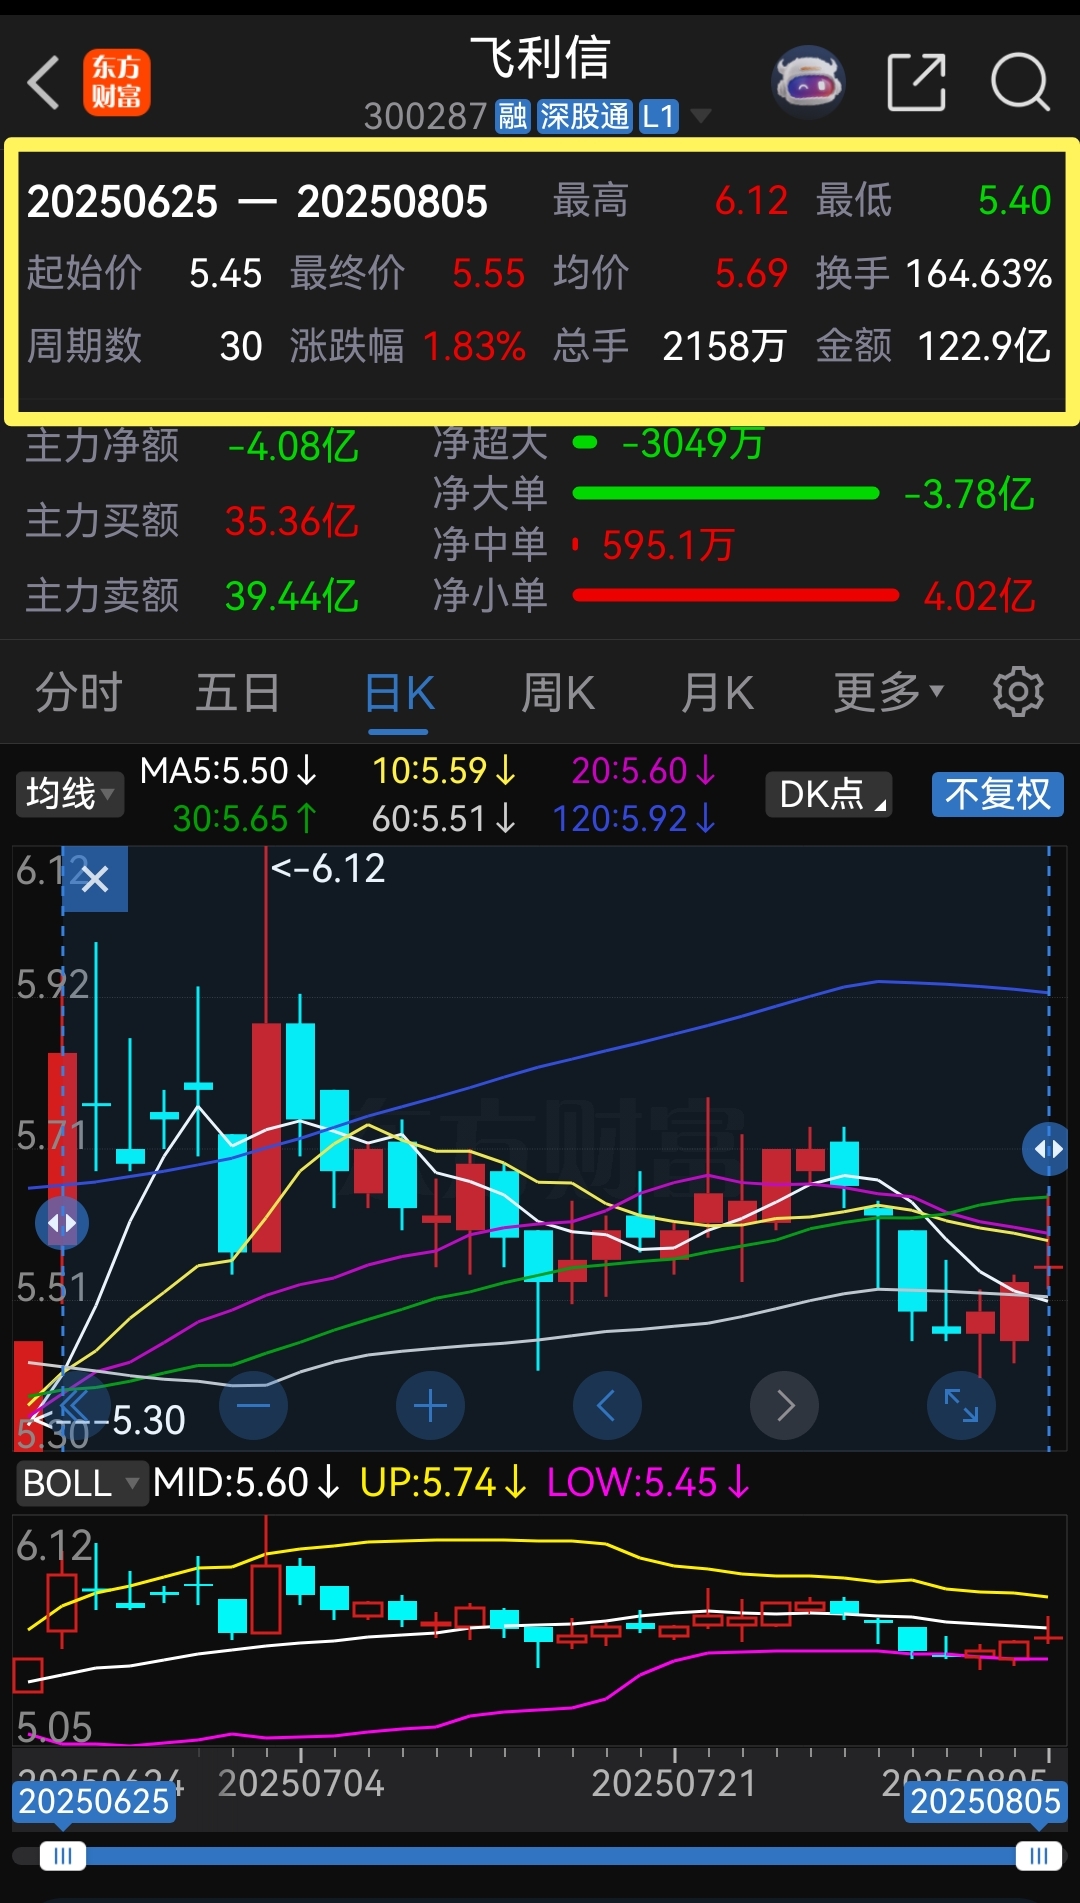
Task: Tap the 融 margin trading badge
Action: [x=513, y=116]
